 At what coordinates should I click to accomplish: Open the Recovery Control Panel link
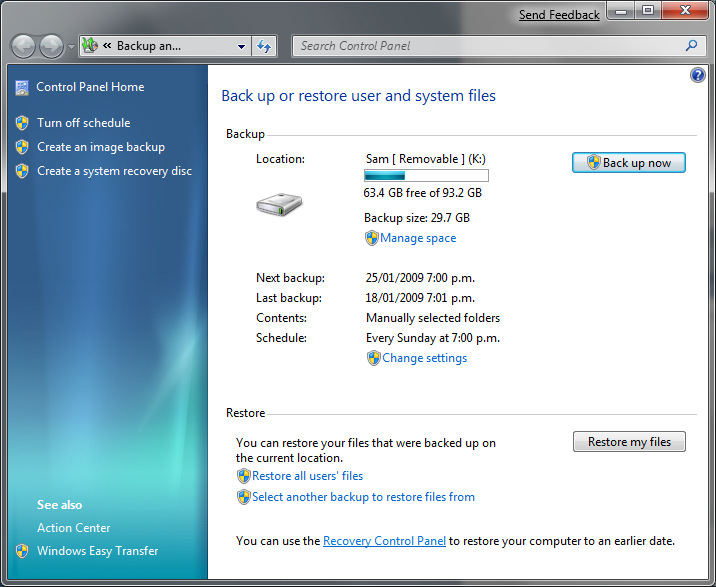[384, 541]
